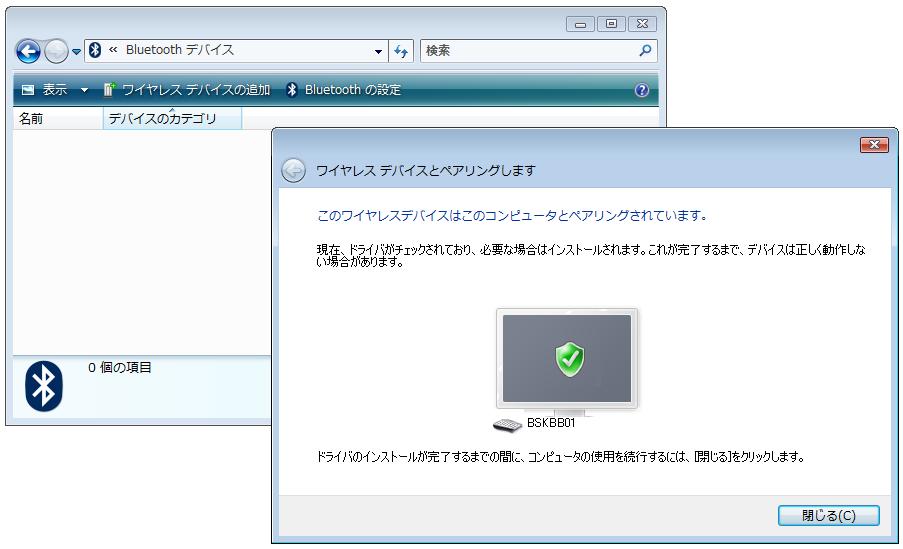The height and width of the screenshot is (549, 903).
Task: Click the magnifier search icon
Action: (x=646, y=50)
